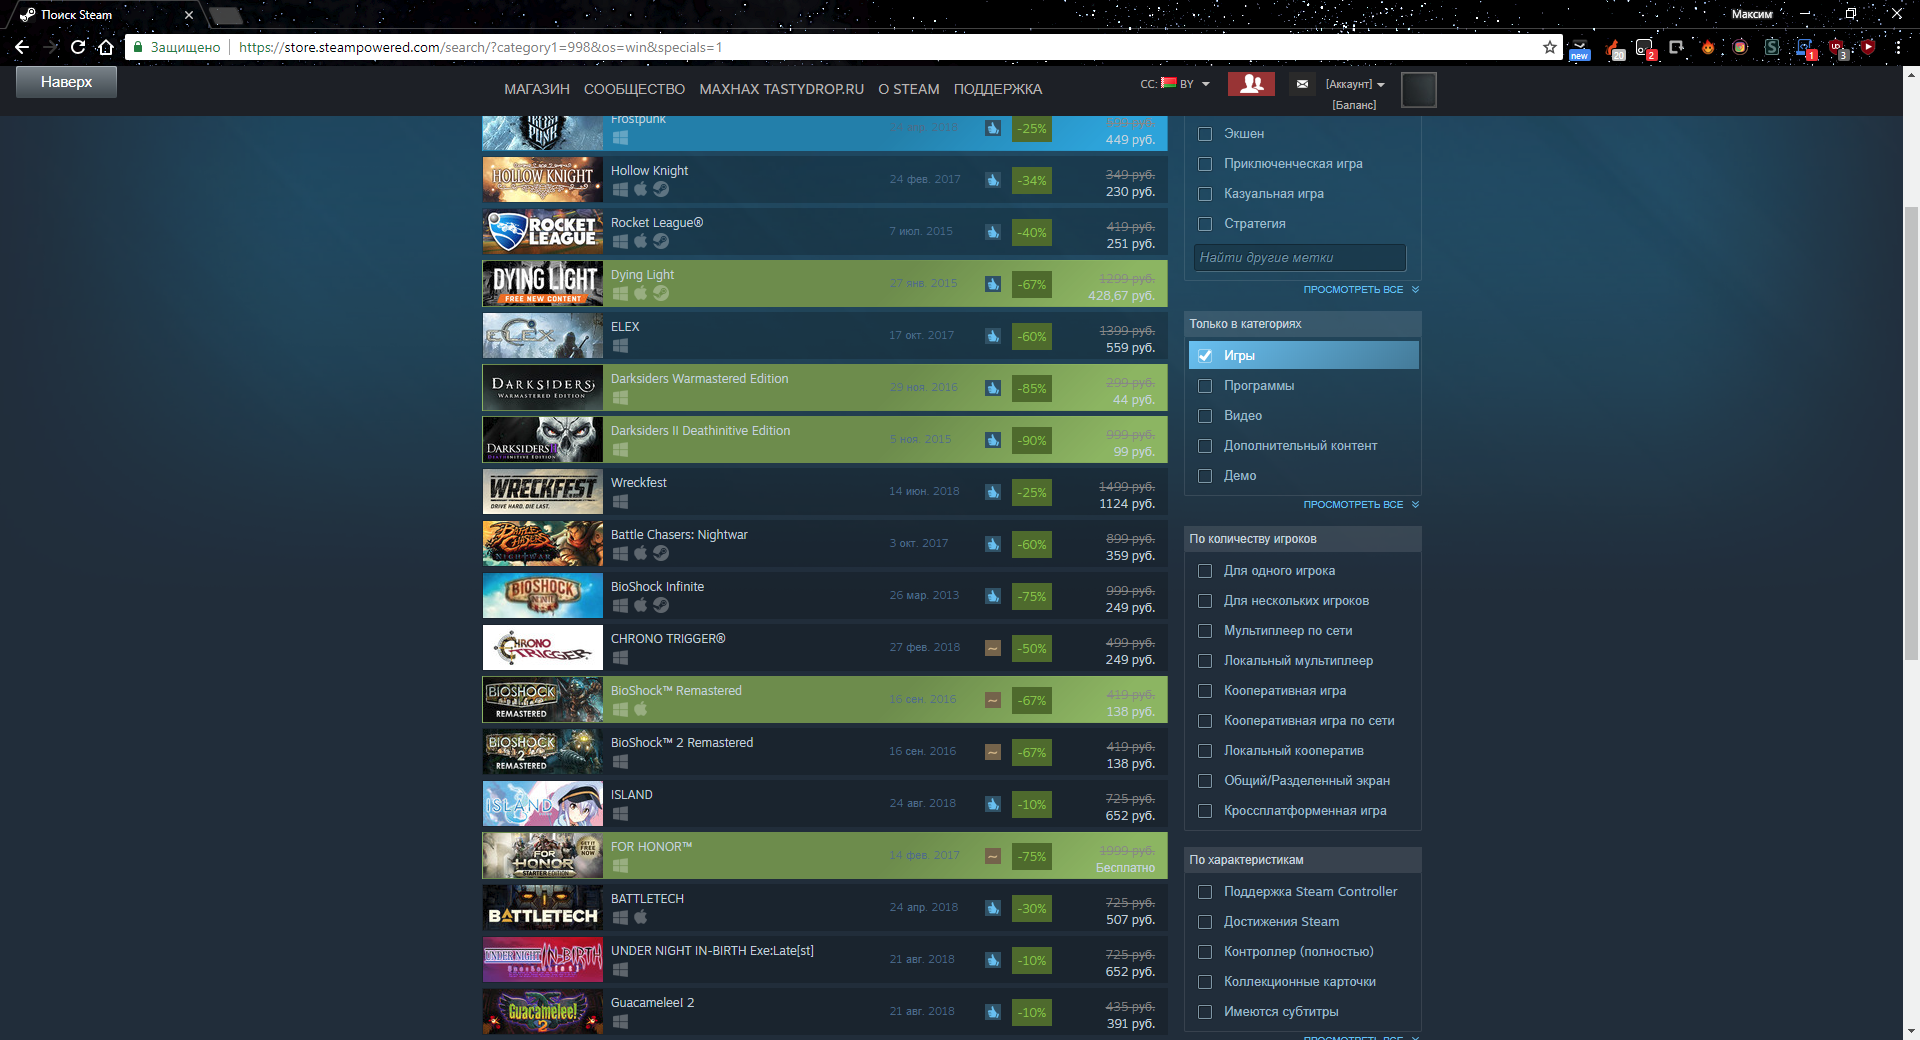This screenshot has height=1040, width=1920.
Task: Go back using the browser back arrow
Action: (22, 47)
